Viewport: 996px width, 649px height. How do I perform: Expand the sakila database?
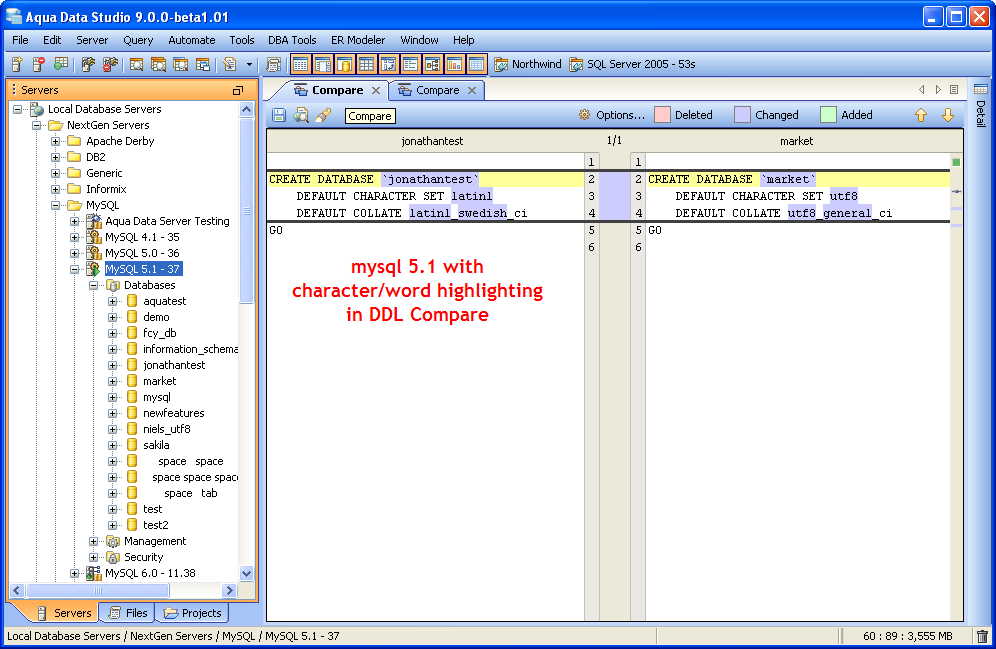(113, 445)
